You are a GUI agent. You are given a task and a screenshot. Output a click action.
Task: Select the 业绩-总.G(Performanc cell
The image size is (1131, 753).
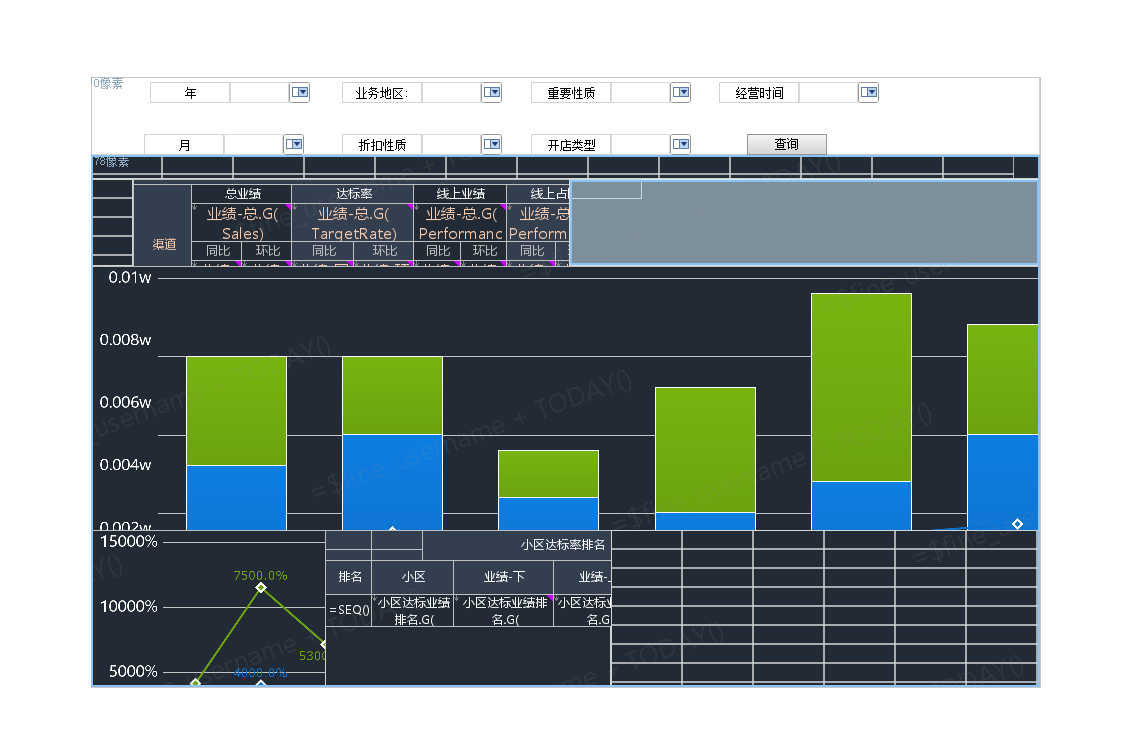(x=460, y=223)
